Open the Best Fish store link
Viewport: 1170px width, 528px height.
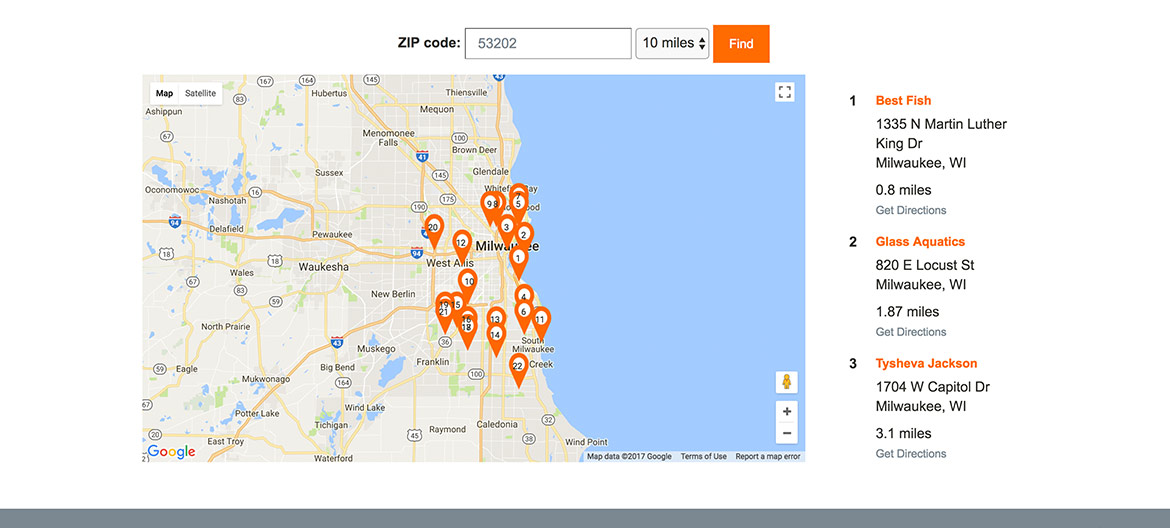click(x=903, y=100)
